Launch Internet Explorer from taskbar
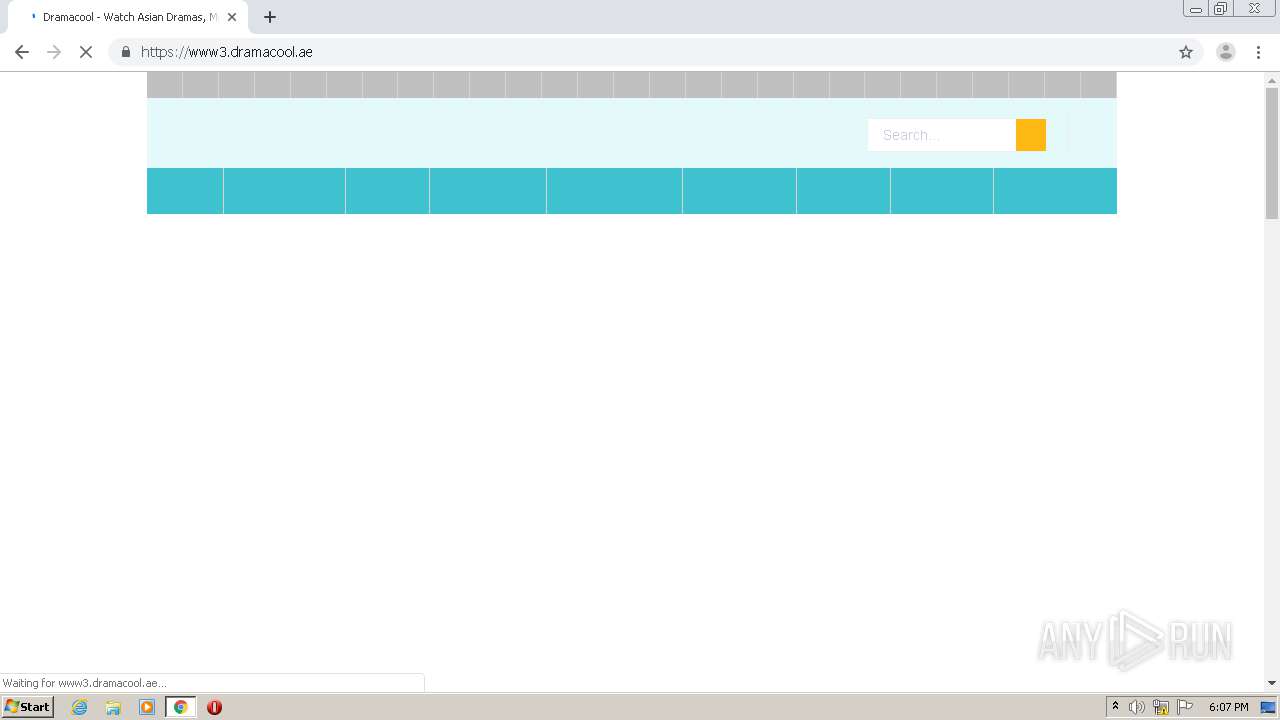The image size is (1280, 720). point(80,707)
